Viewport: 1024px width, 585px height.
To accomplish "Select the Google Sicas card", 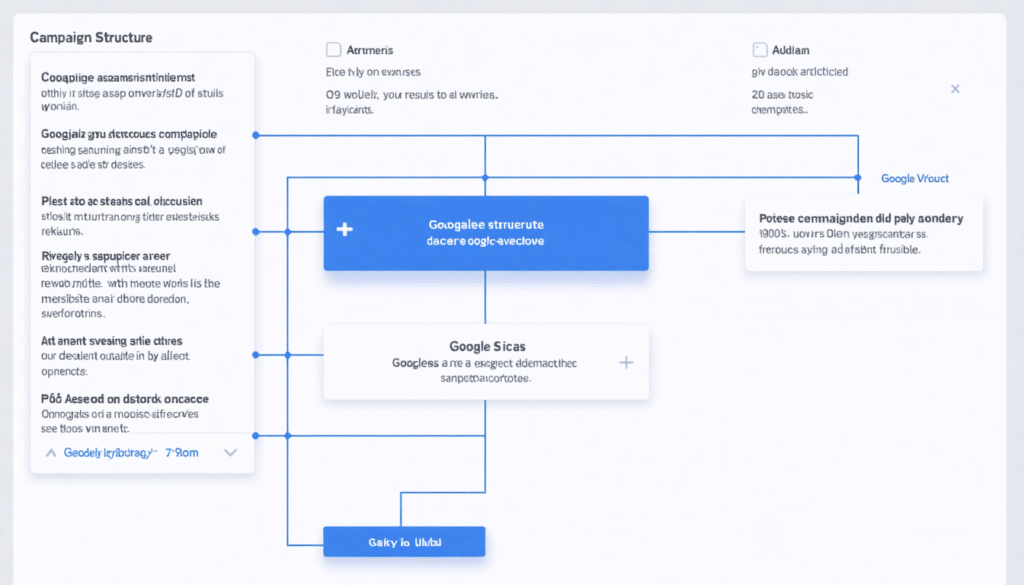I will coord(486,362).
